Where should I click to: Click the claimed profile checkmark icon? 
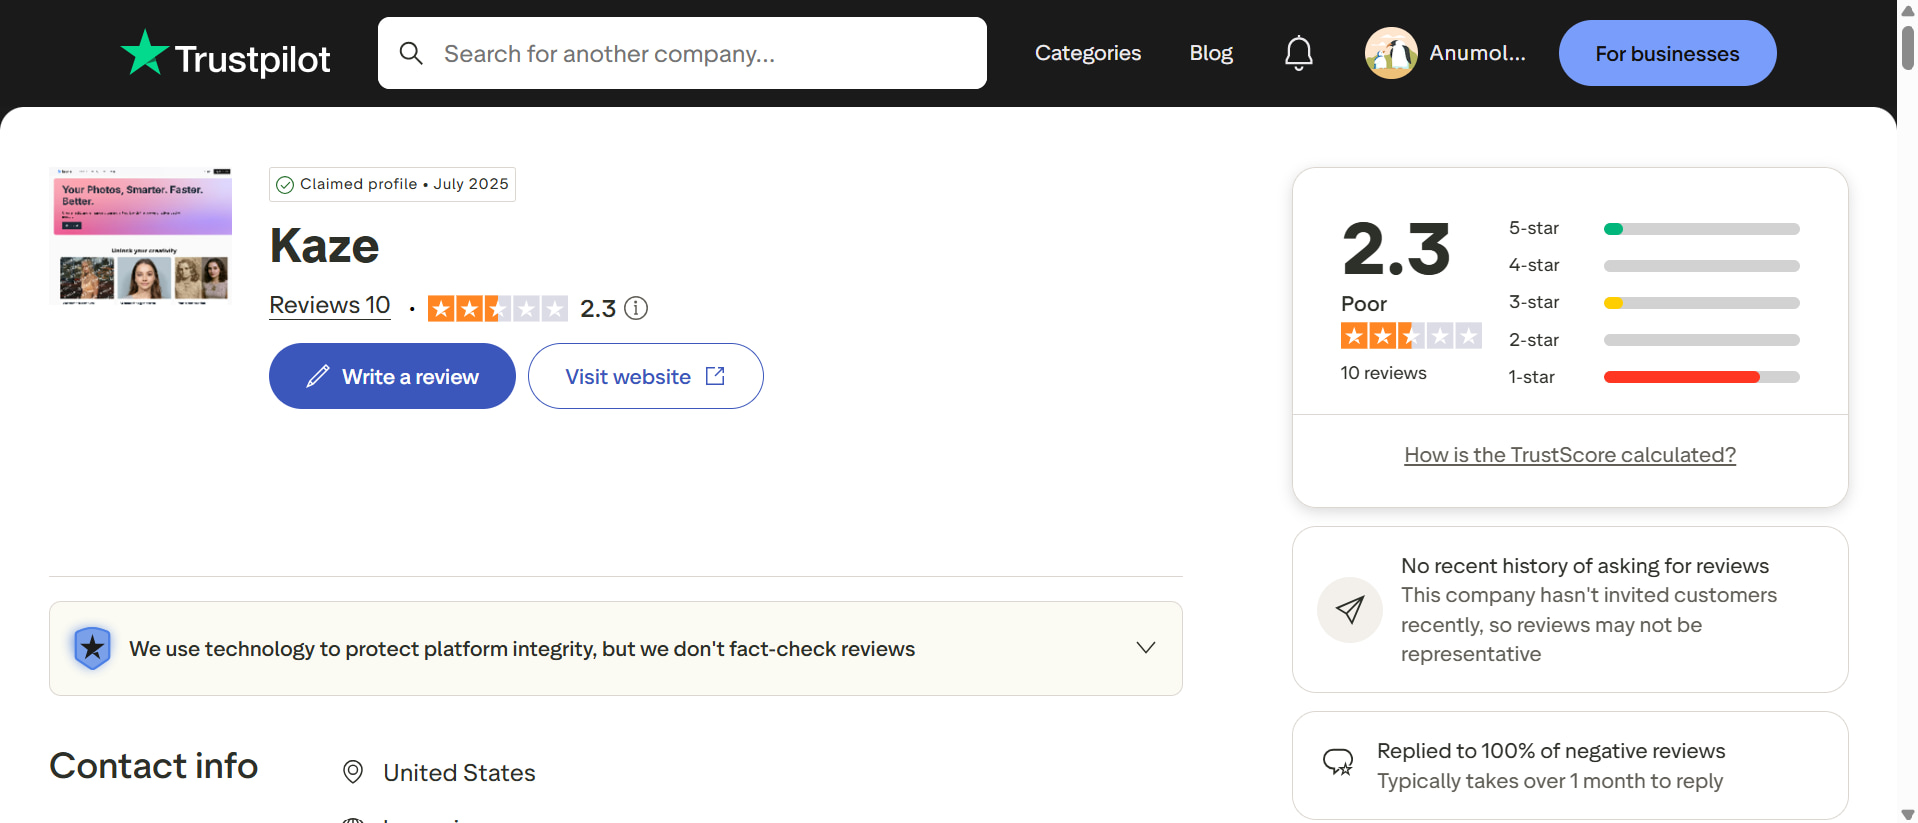pos(285,184)
